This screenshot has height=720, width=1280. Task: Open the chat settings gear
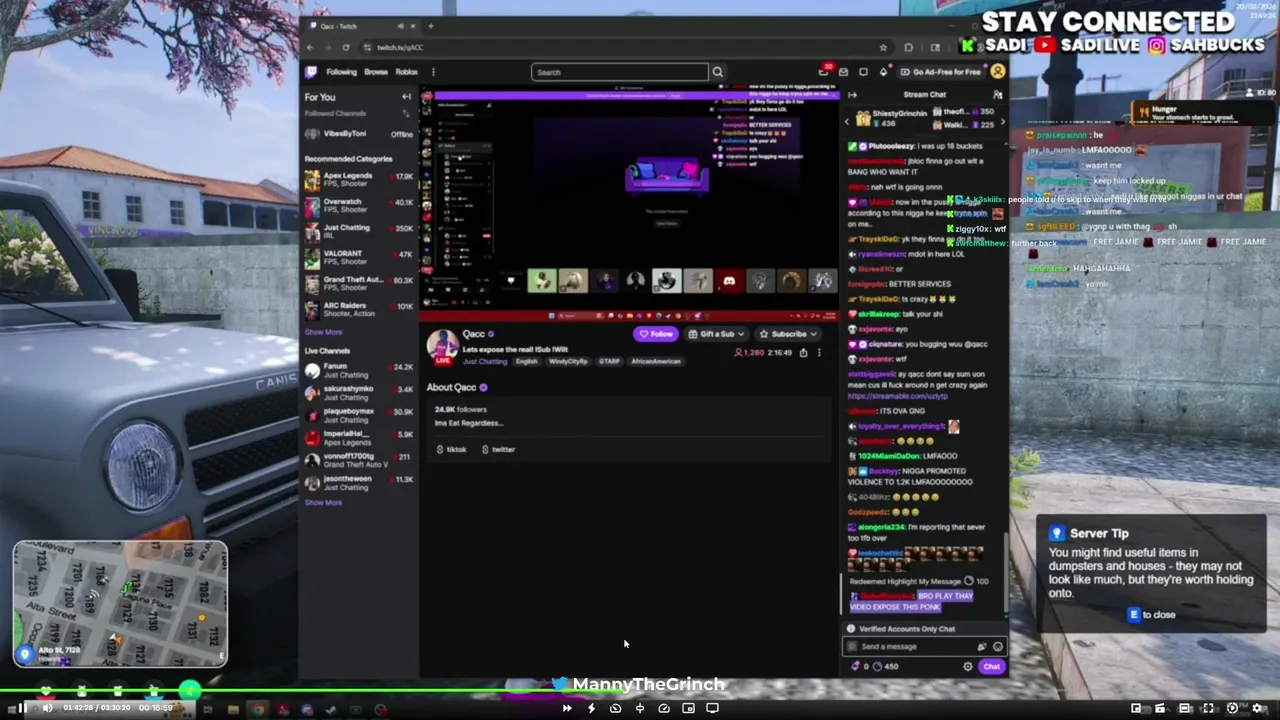967,667
